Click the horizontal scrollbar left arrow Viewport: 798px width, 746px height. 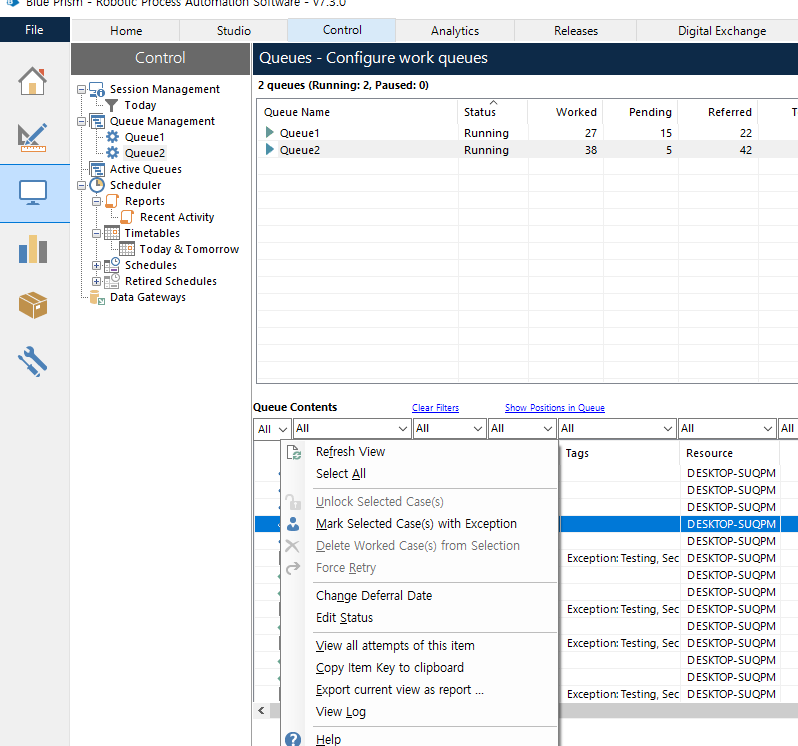[x=262, y=710]
